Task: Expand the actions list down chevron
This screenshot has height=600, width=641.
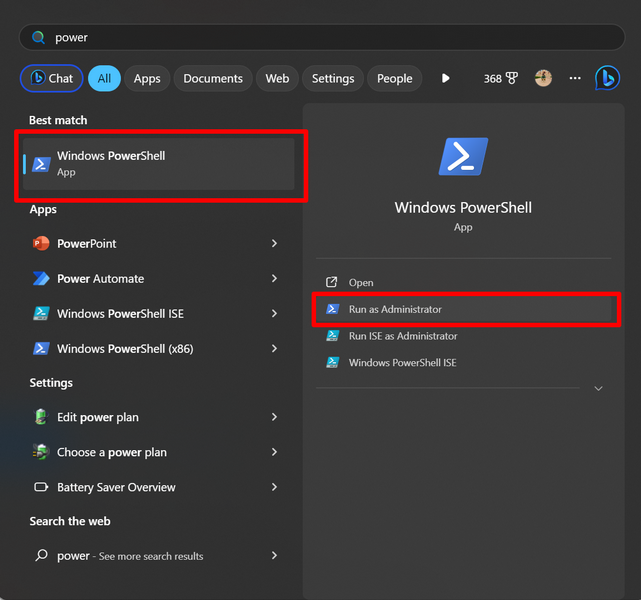Action: pyautogui.click(x=598, y=388)
